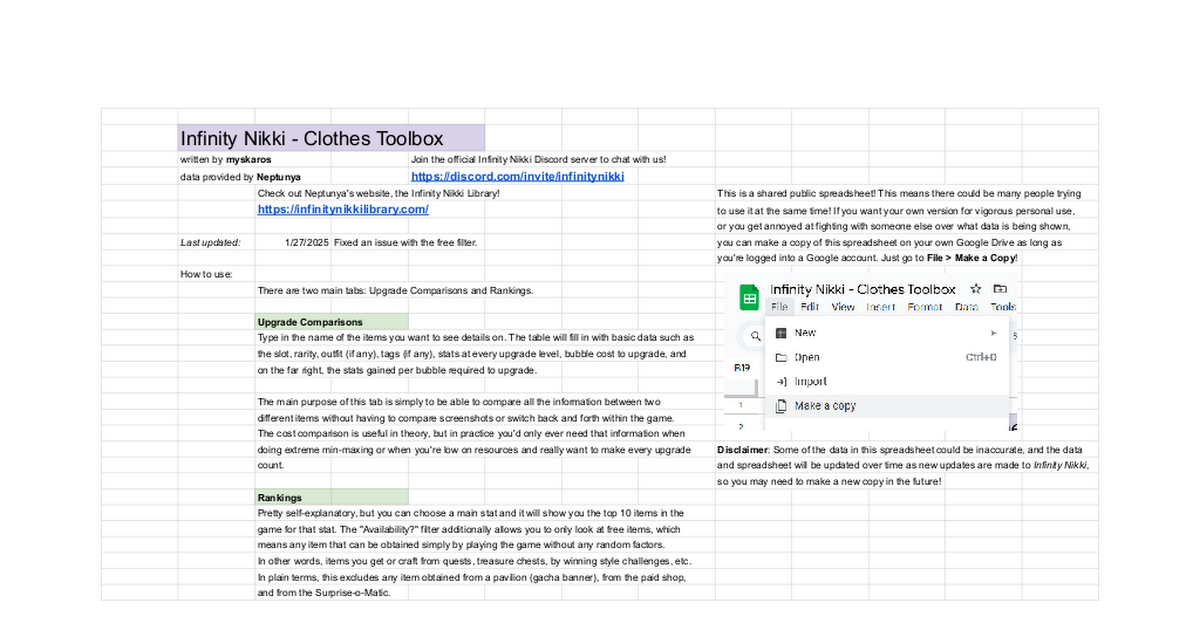
Task: Click the 'Last updated:' label cell
Action: point(210,242)
